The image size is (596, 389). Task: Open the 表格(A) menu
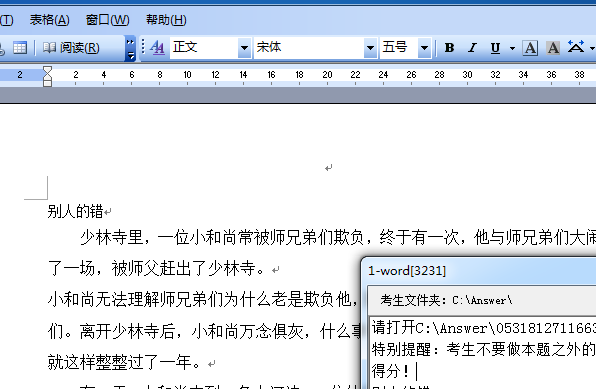pos(49,20)
